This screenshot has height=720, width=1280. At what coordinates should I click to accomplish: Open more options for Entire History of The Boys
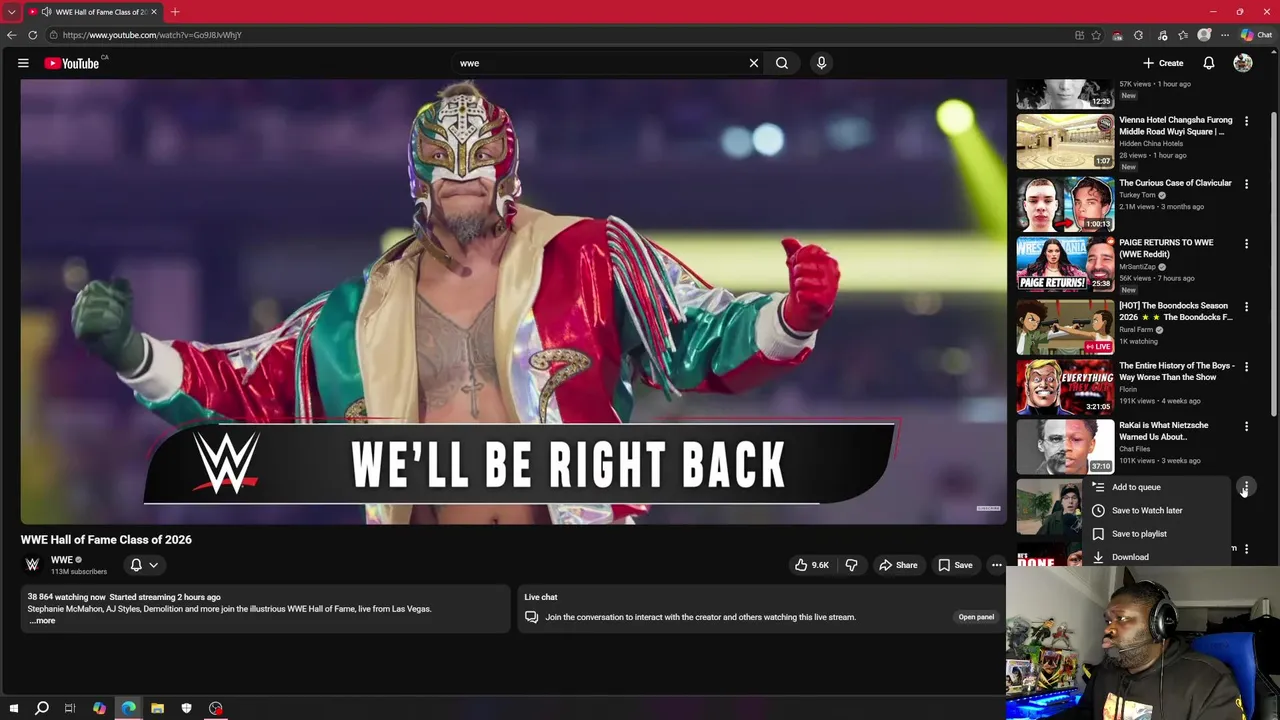tap(1246, 367)
